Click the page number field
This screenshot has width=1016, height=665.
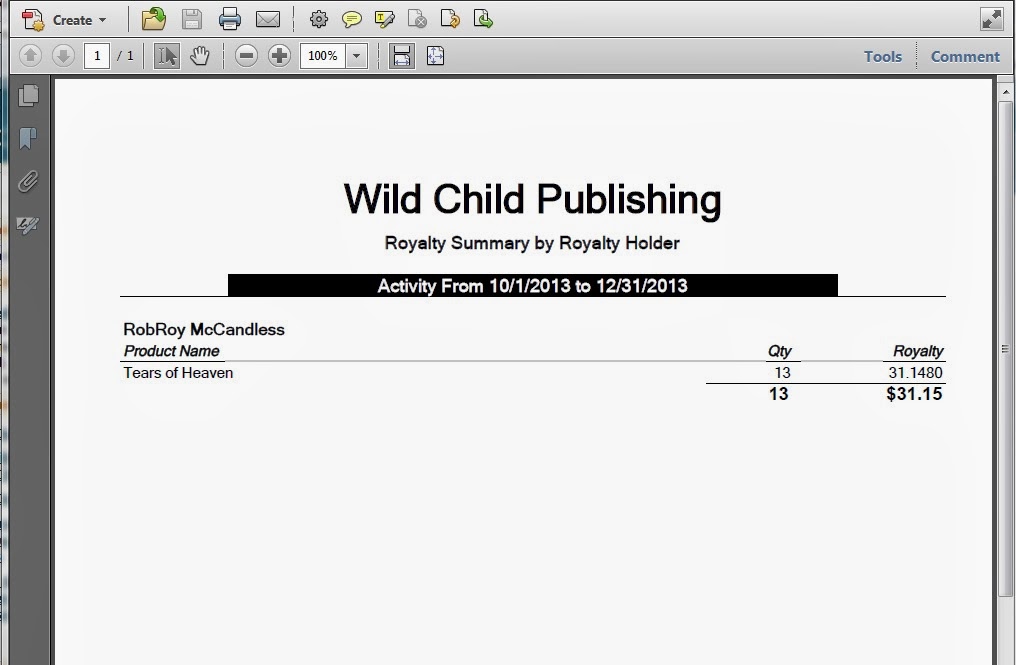(x=97, y=56)
